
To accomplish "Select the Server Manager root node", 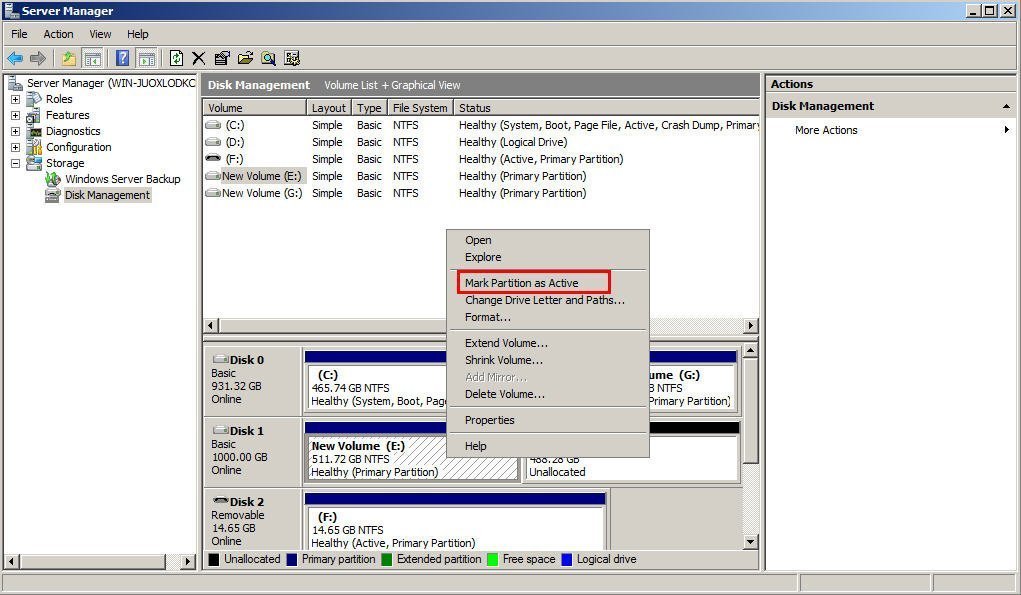I will coord(111,83).
